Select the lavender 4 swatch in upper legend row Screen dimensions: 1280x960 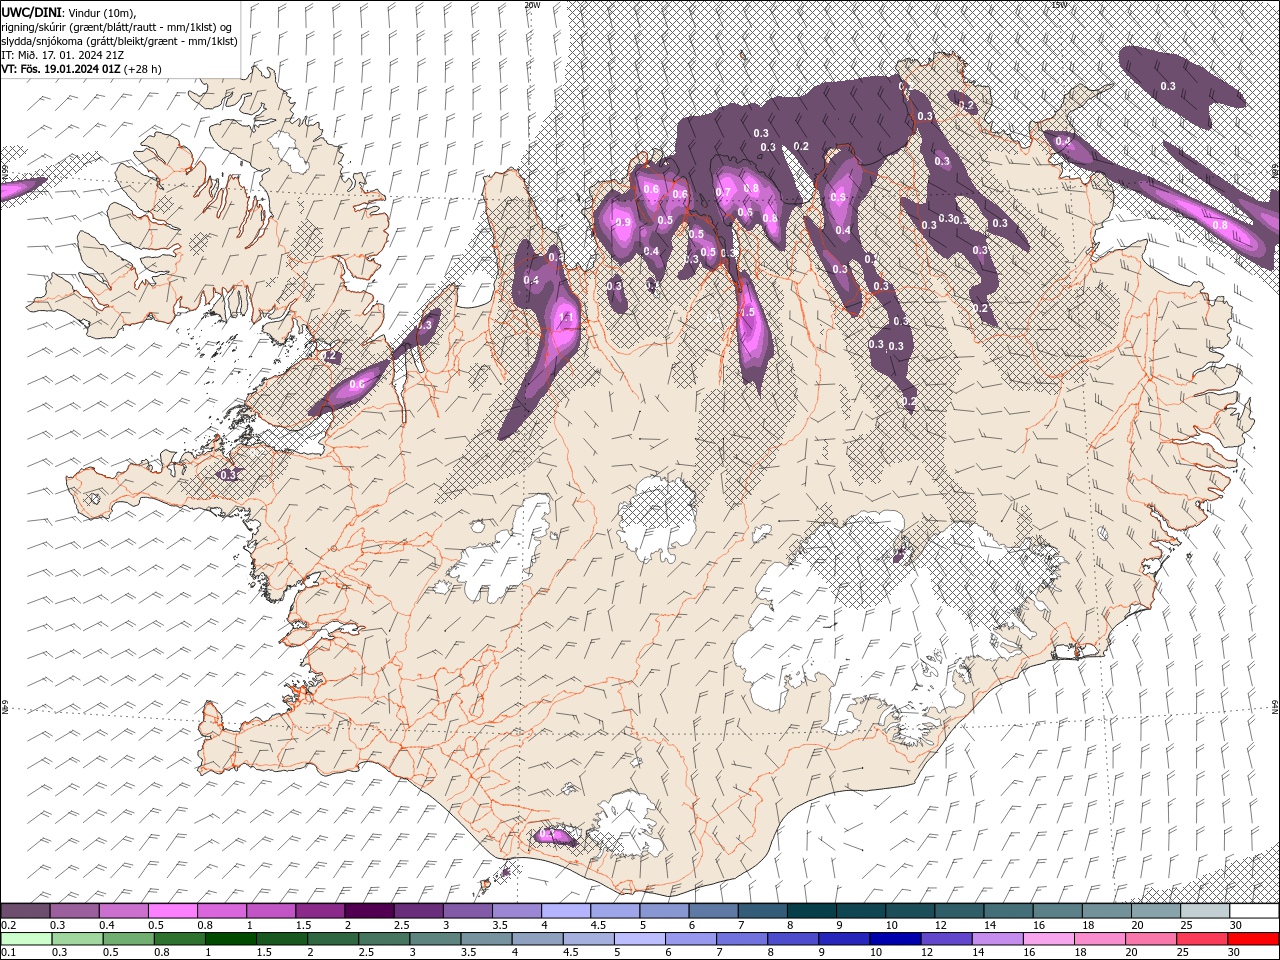(565, 911)
